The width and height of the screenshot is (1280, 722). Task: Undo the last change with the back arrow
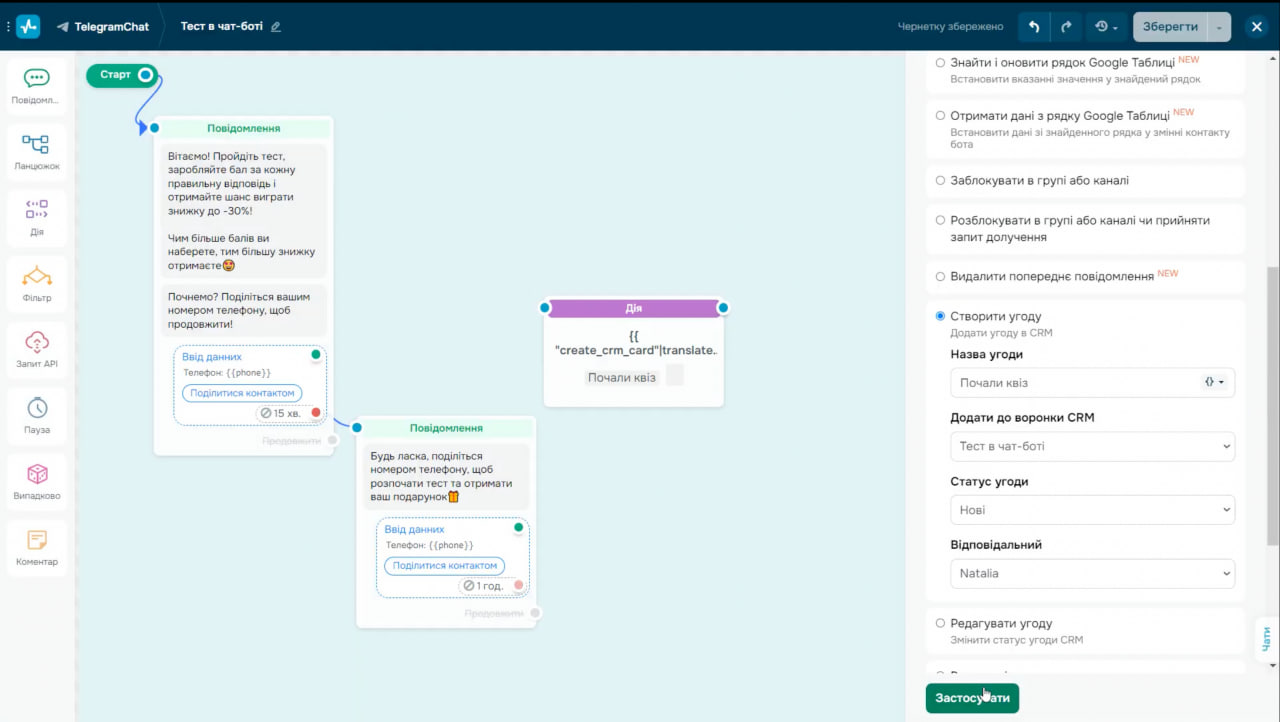[x=1034, y=27]
